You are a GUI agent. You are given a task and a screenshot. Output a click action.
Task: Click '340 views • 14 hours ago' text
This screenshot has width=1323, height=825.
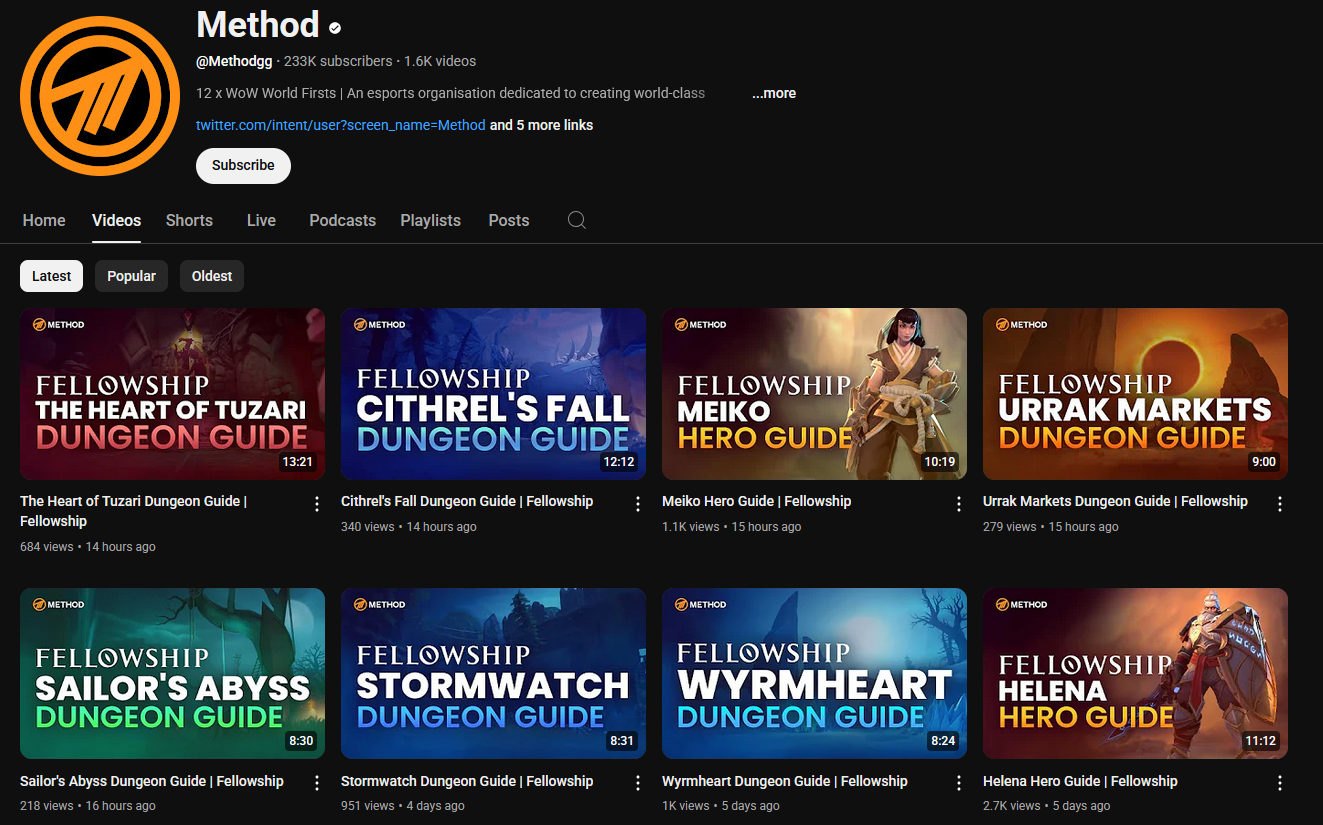click(409, 527)
